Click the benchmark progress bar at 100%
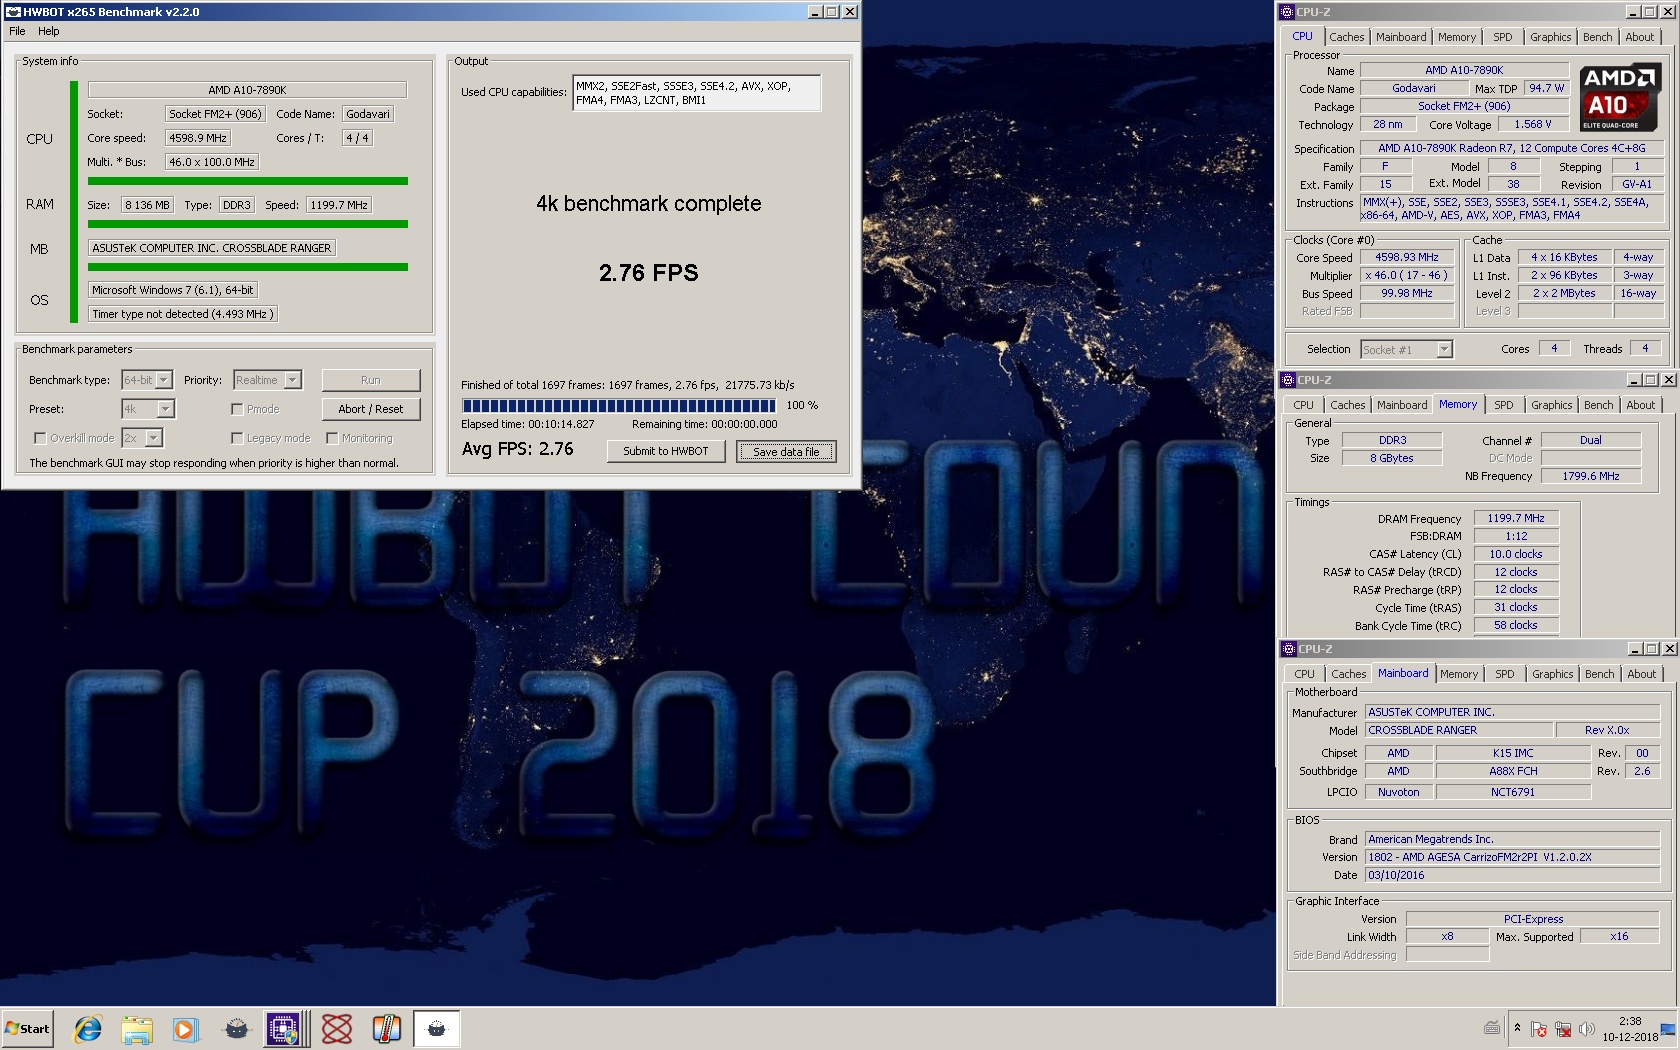1680x1050 pixels. pyautogui.click(x=618, y=406)
